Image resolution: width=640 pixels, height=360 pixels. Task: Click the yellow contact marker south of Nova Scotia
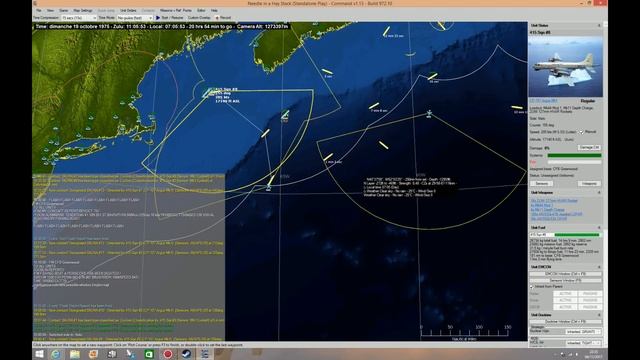tap(327, 72)
